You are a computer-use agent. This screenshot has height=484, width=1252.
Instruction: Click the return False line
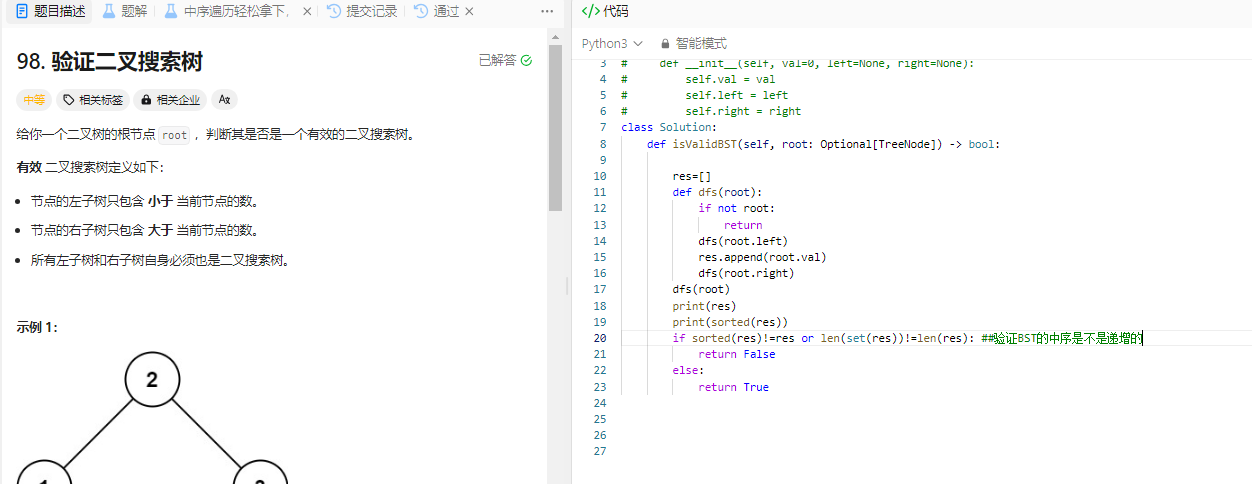(736, 354)
